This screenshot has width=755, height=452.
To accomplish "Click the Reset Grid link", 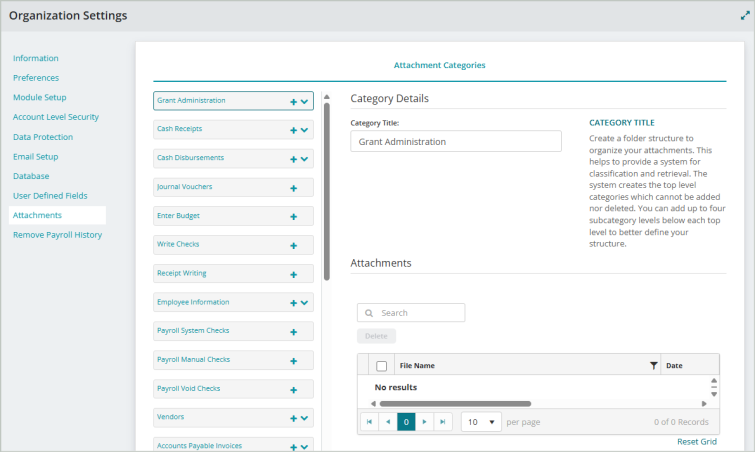I will tap(697, 441).
